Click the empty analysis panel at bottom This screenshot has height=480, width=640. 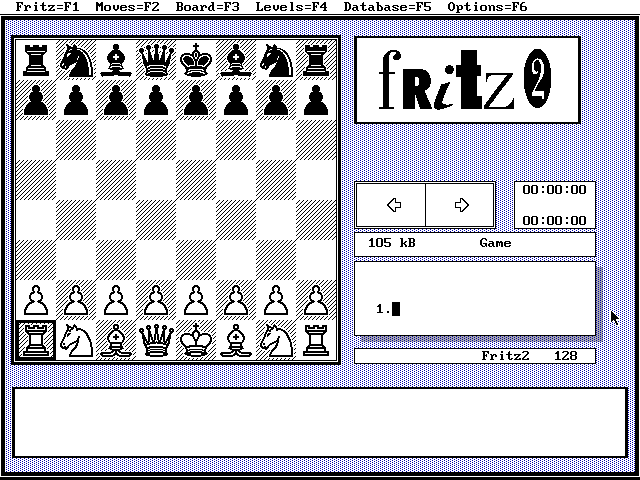(x=320, y=422)
